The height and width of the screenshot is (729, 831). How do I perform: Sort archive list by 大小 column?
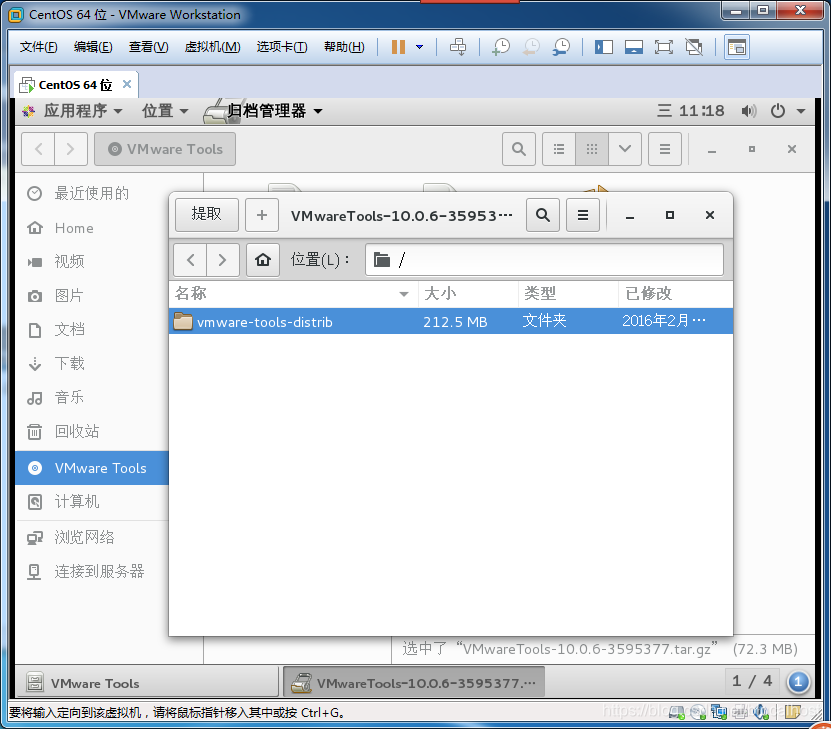click(x=468, y=293)
